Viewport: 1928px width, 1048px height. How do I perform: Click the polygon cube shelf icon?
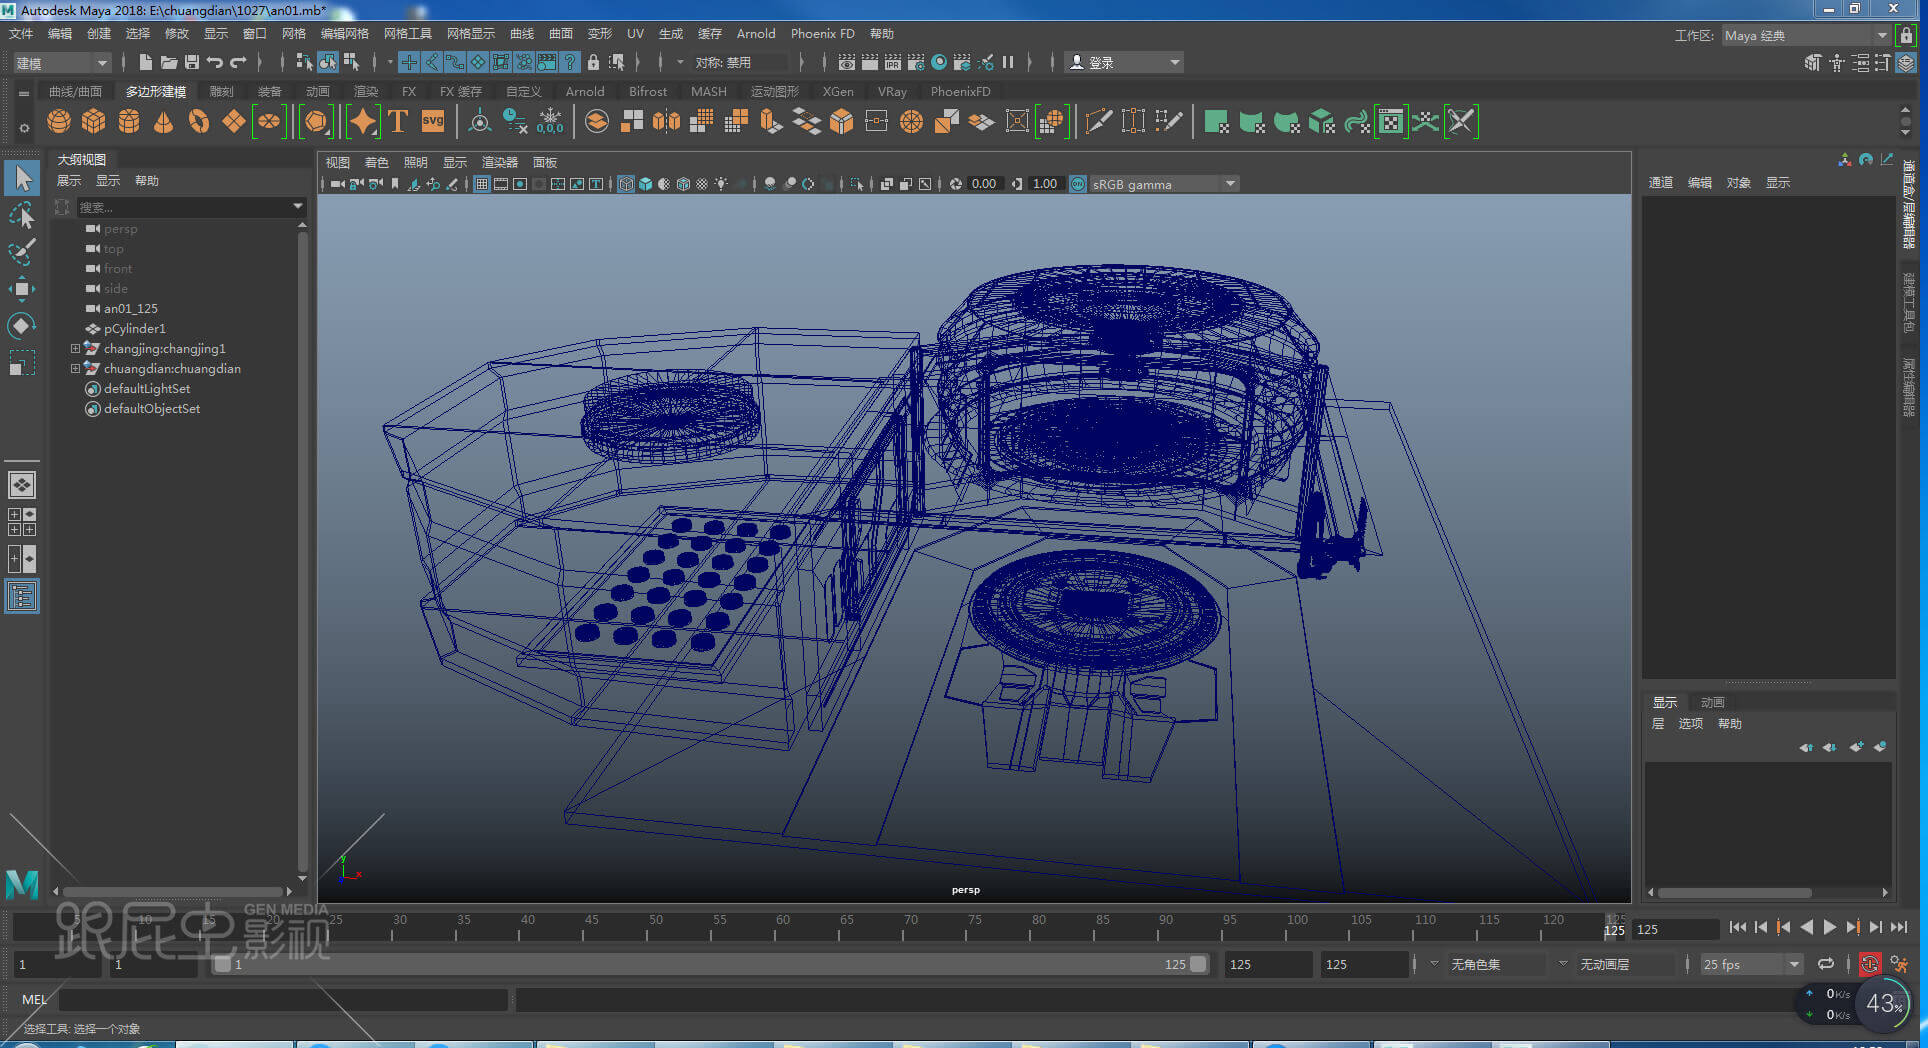click(x=94, y=122)
